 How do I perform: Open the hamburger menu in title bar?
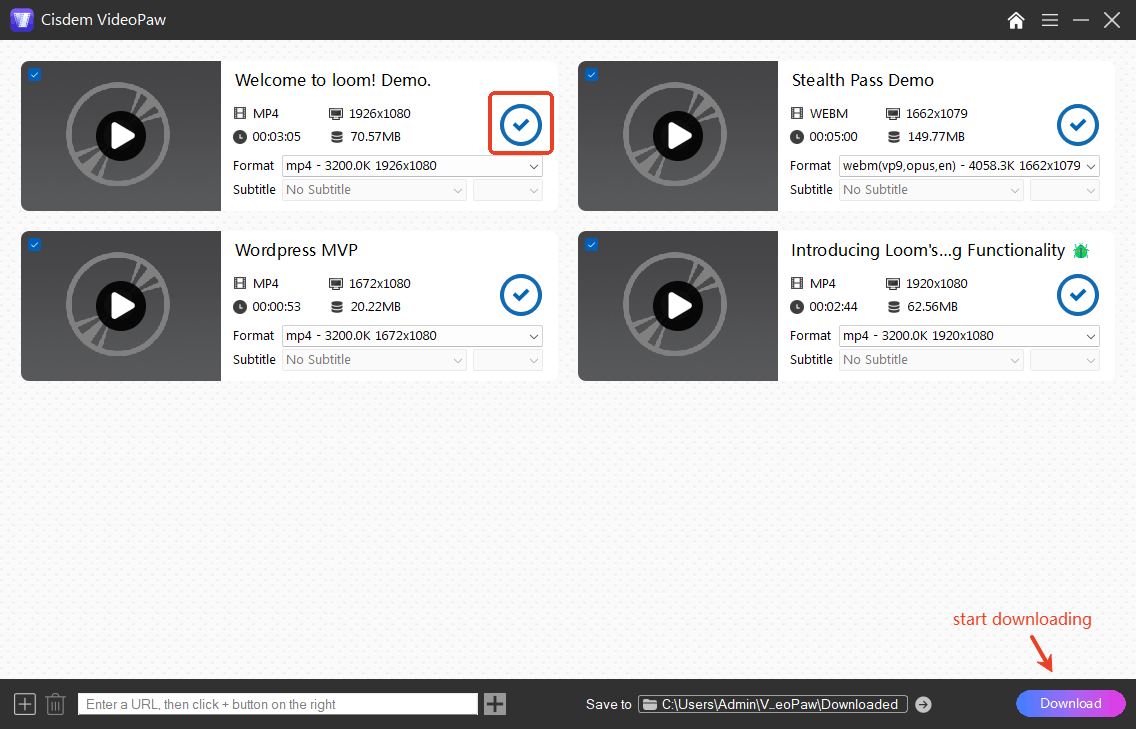tap(1050, 20)
